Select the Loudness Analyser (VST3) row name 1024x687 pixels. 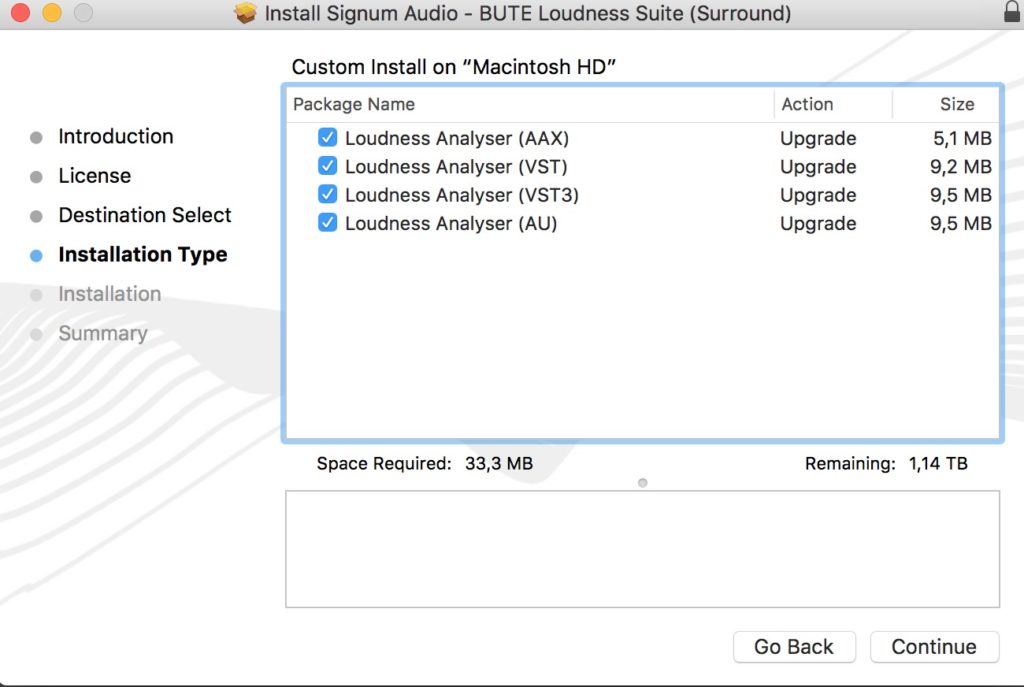[x=462, y=195]
